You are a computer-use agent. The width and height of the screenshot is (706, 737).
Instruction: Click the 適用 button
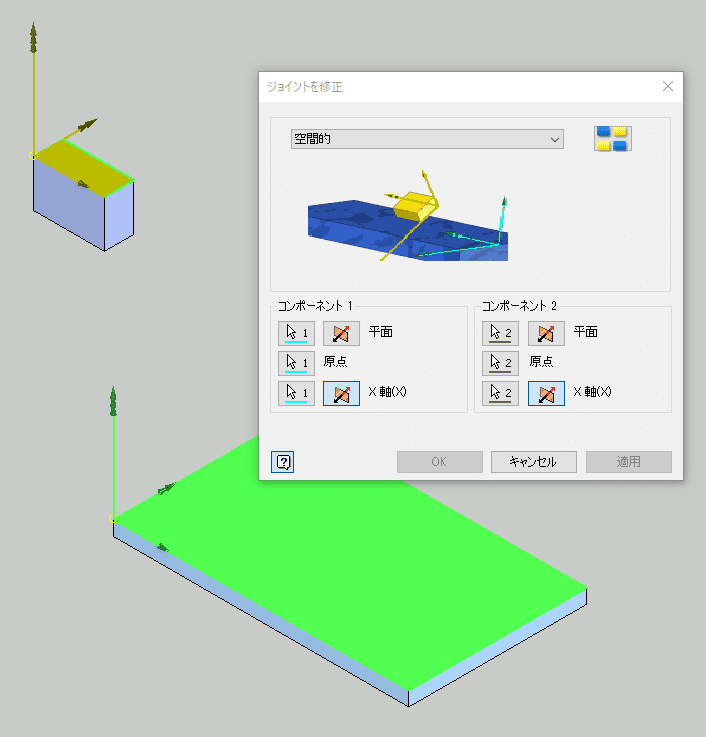click(x=628, y=462)
